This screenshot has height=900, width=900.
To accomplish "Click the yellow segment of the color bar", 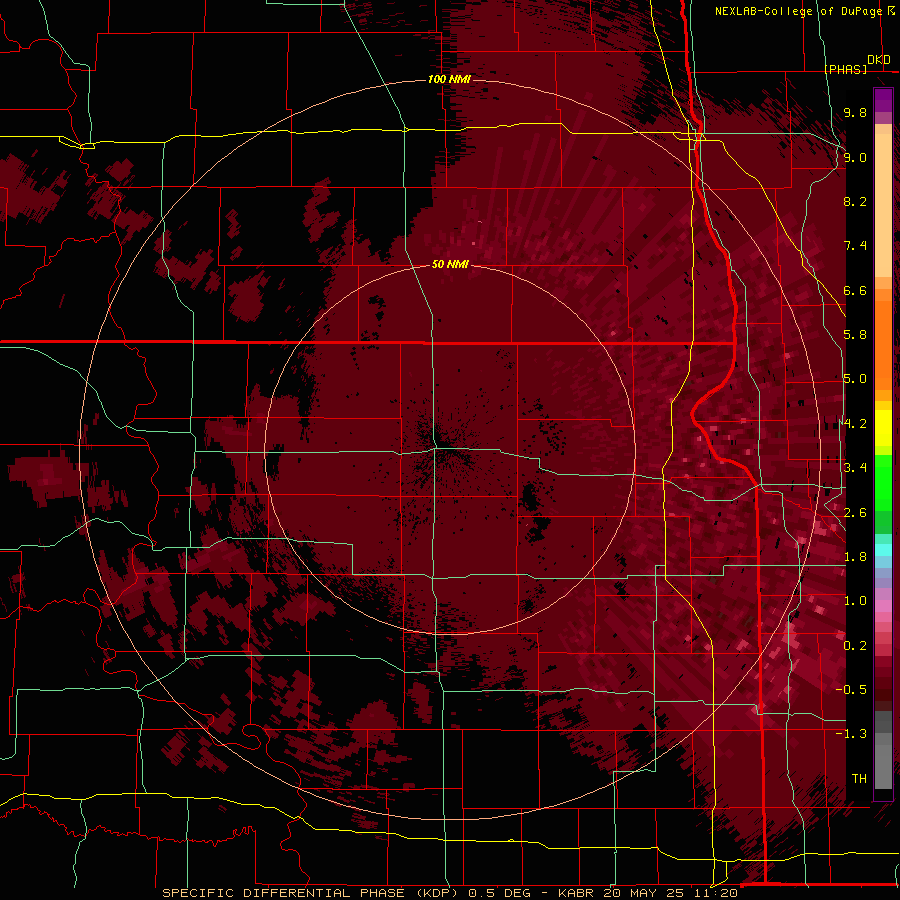I will tap(883, 428).
